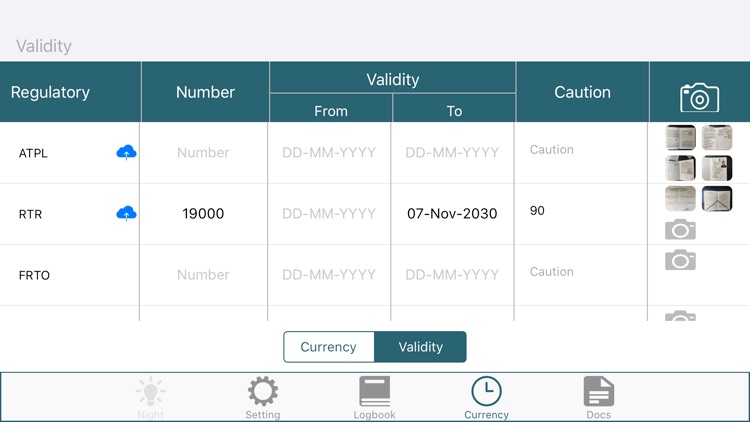Switch to the Currency segment
This screenshot has height=422, width=750.
(329, 347)
